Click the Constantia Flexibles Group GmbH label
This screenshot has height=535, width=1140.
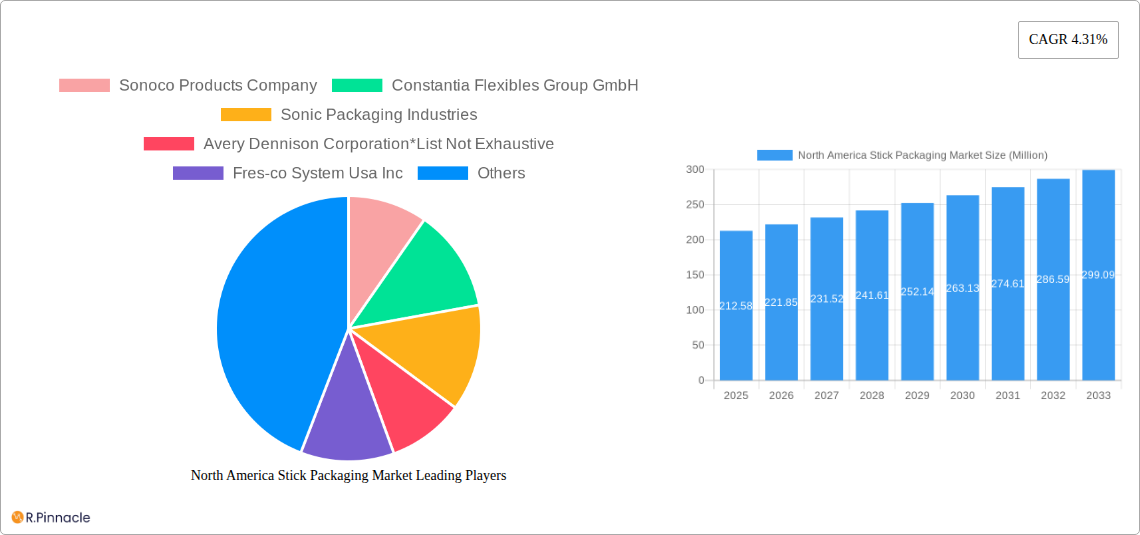coord(515,86)
